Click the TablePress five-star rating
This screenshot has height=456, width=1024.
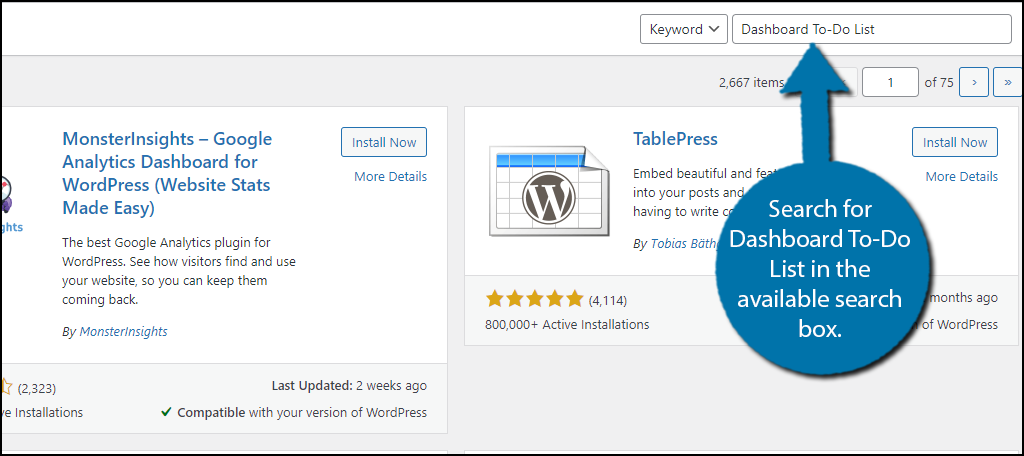click(x=534, y=300)
